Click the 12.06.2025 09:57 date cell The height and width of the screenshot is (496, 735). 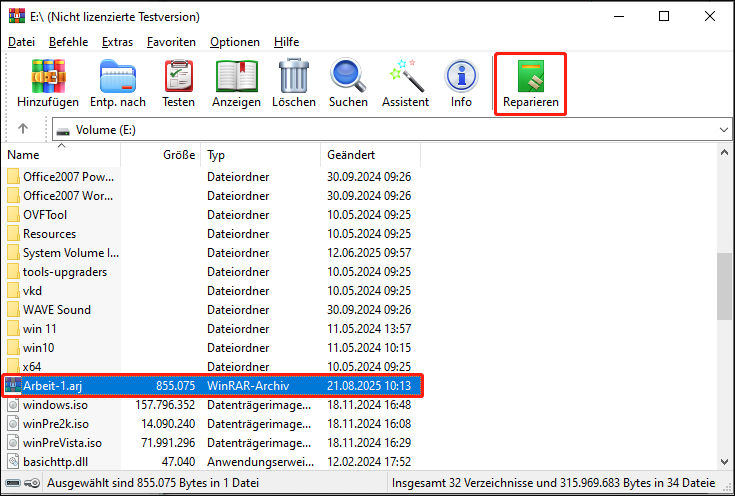[x=369, y=253]
